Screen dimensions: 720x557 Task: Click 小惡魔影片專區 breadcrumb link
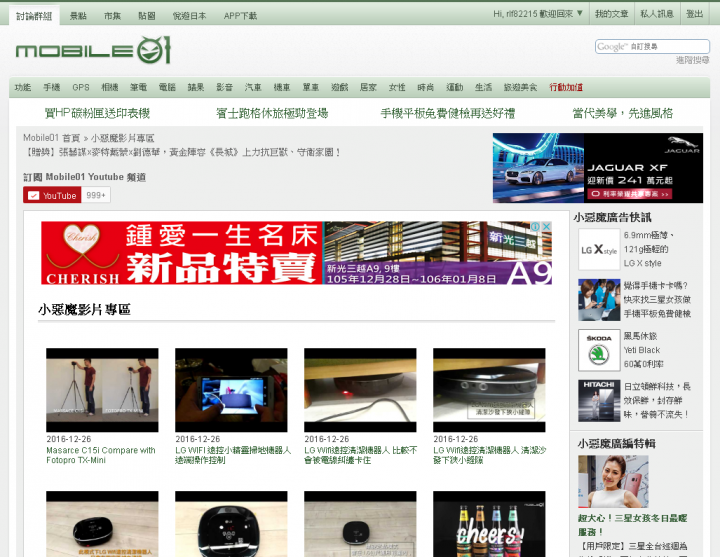pos(123,138)
